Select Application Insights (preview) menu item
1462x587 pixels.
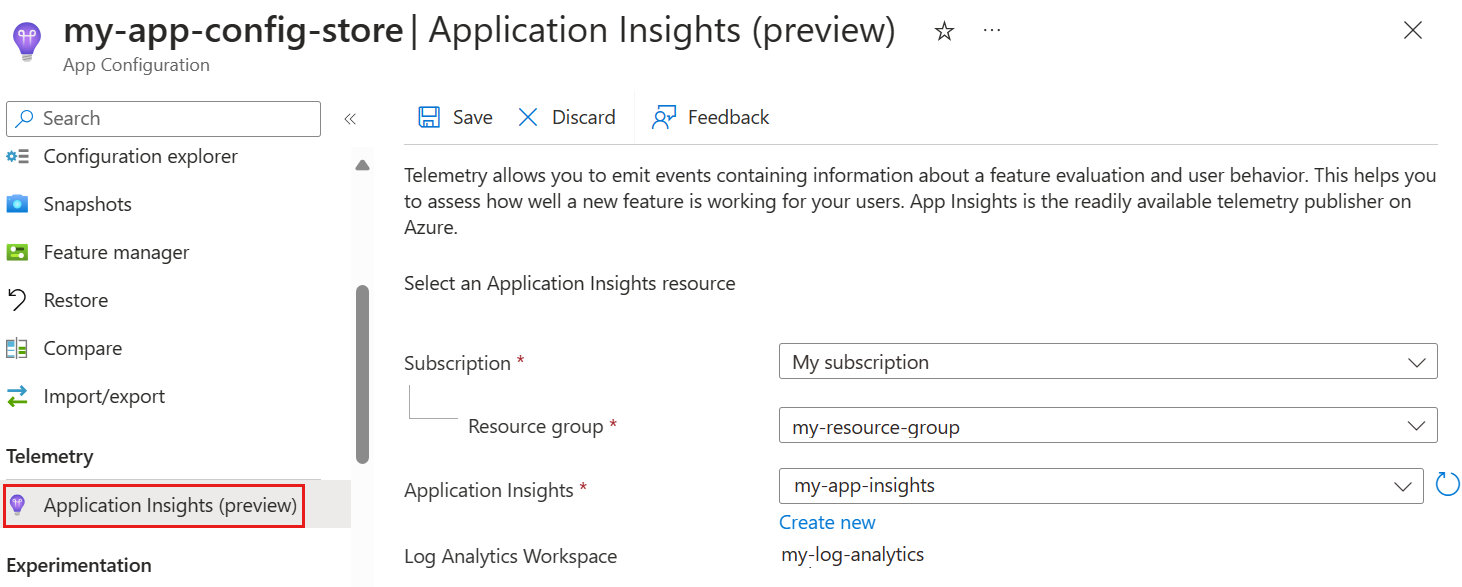170,505
